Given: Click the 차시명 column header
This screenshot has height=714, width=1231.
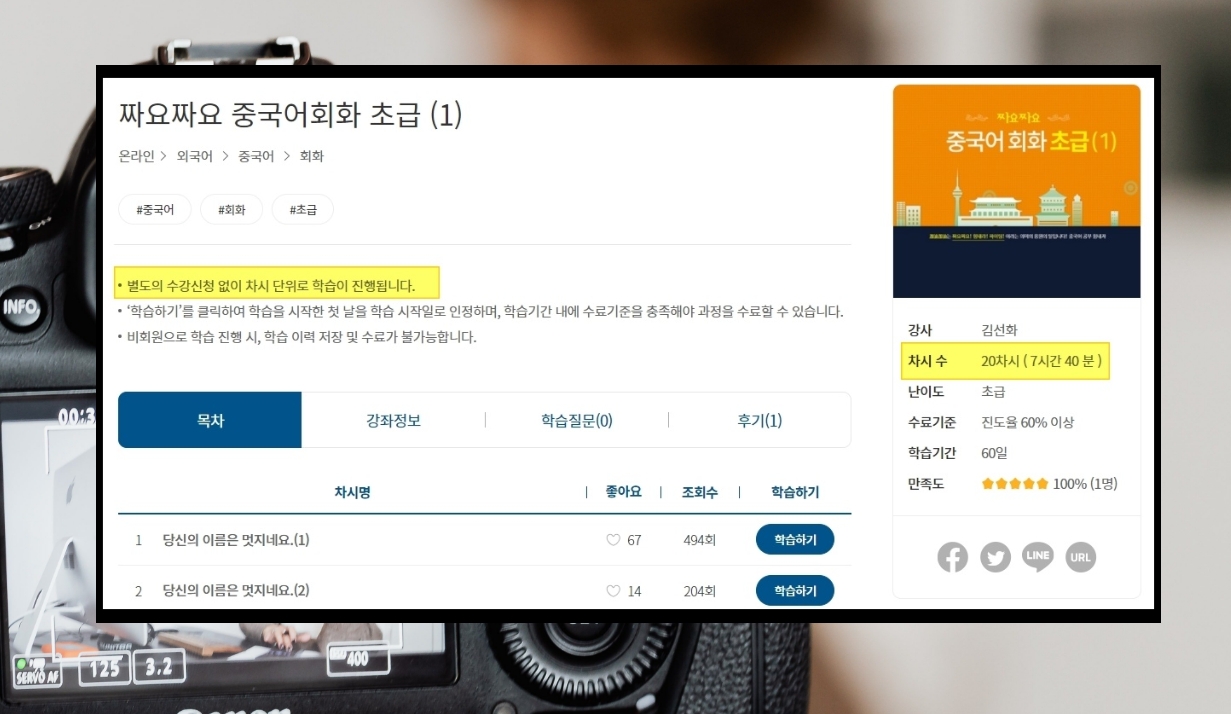Looking at the screenshot, I should point(352,492).
